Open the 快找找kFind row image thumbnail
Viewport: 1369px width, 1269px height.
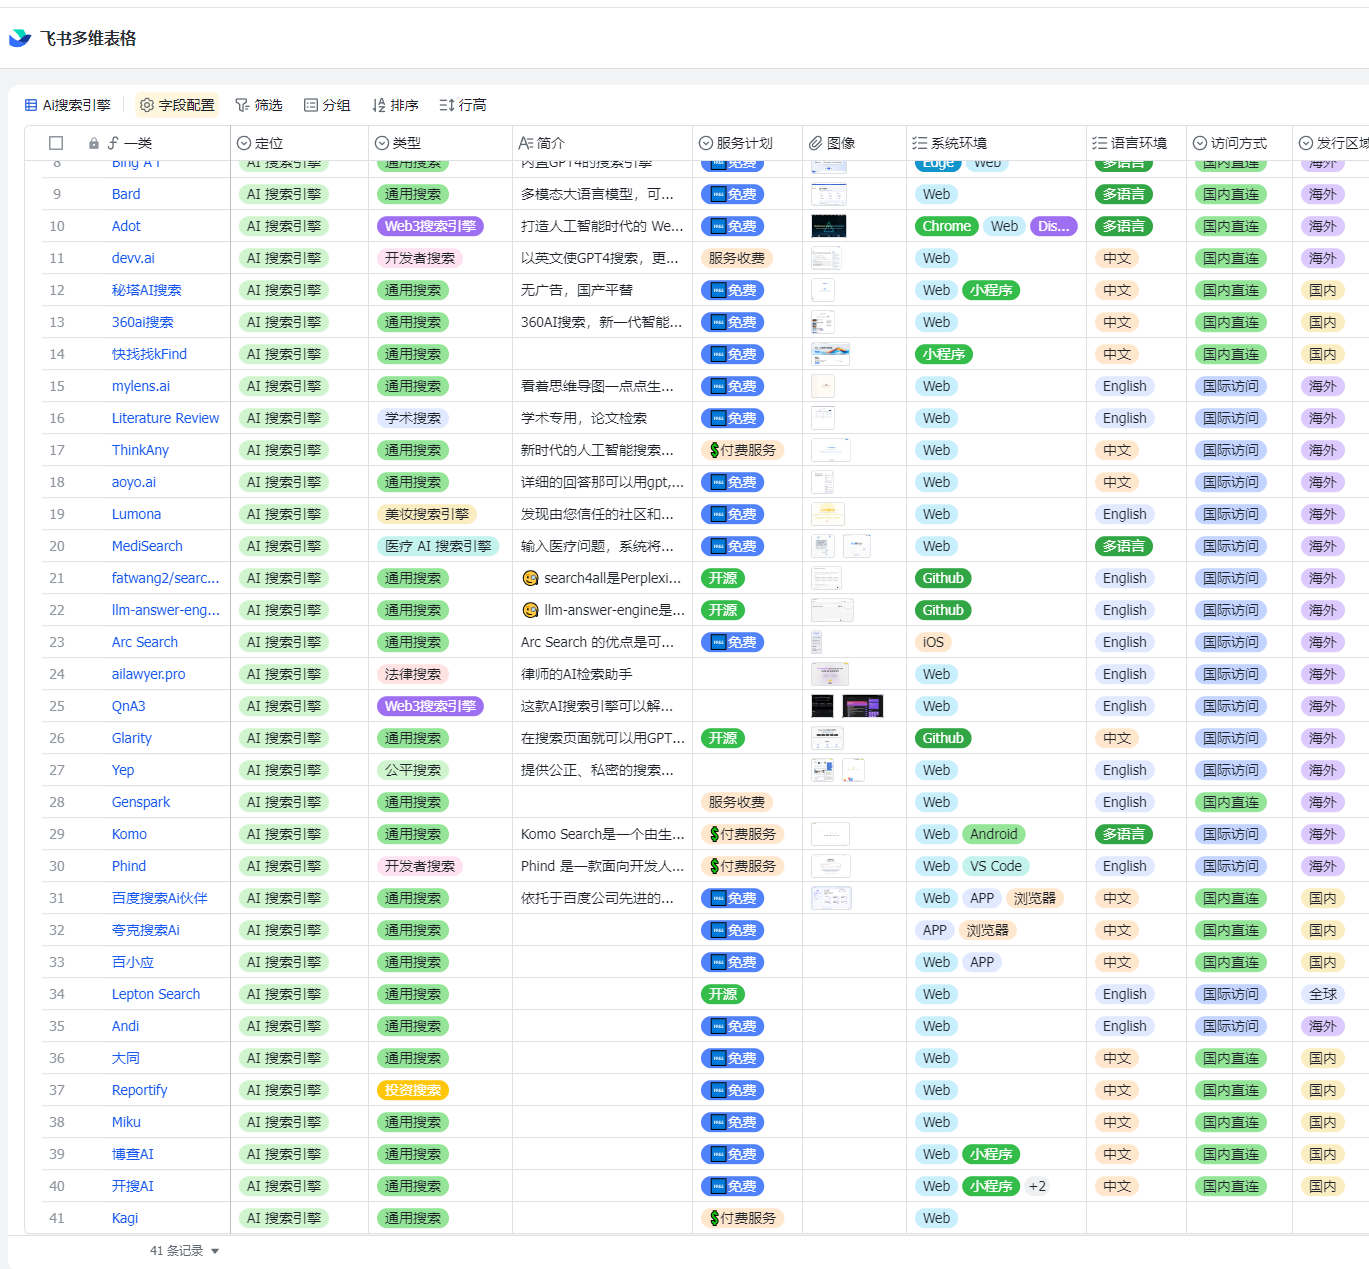click(x=830, y=354)
